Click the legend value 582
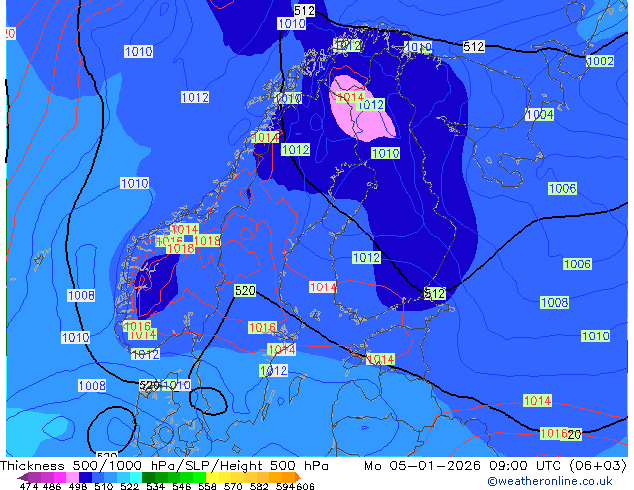The image size is (634, 490). pyautogui.click(x=259, y=486)
